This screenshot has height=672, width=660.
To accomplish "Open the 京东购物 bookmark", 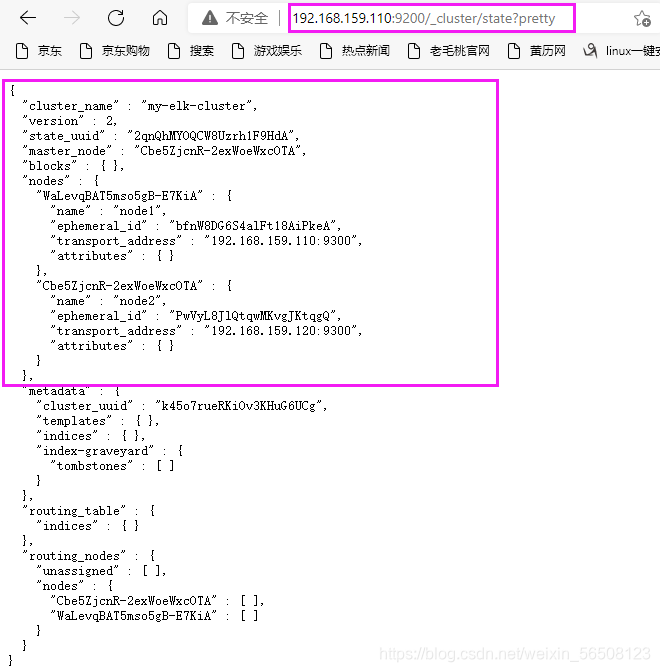I will (114, 51).
